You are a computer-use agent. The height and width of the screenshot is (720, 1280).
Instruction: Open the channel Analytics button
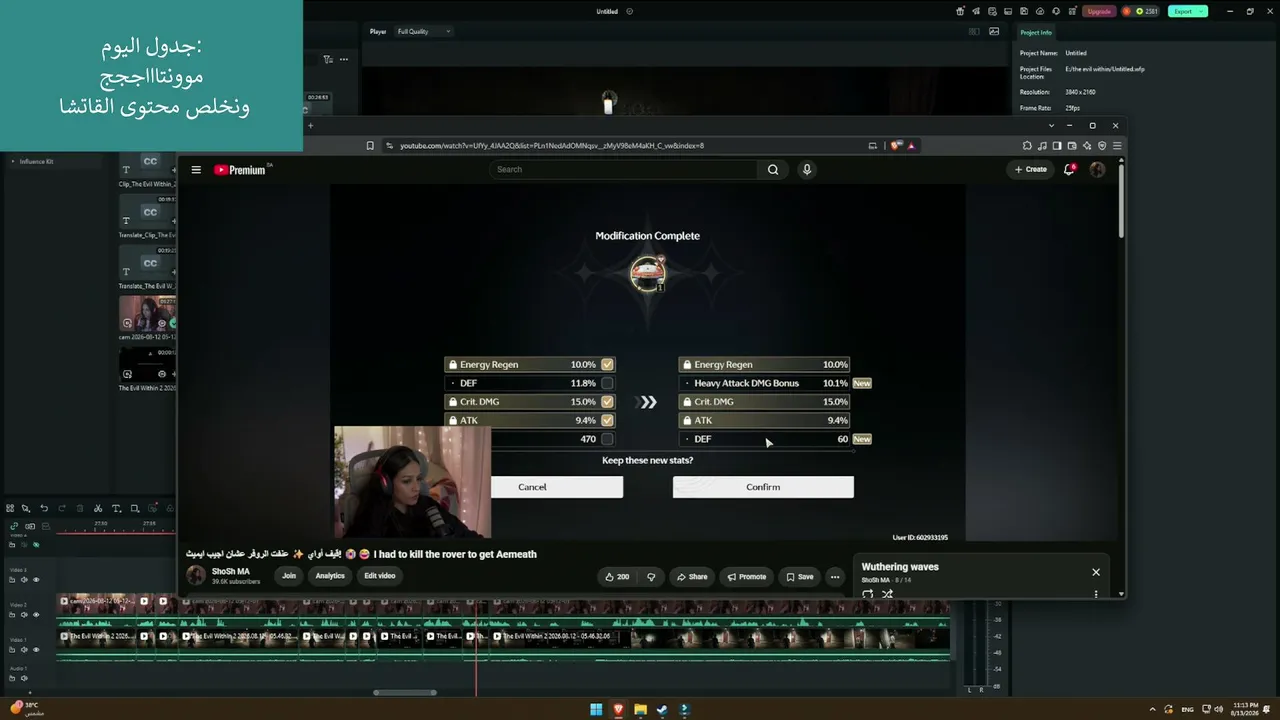330,576
